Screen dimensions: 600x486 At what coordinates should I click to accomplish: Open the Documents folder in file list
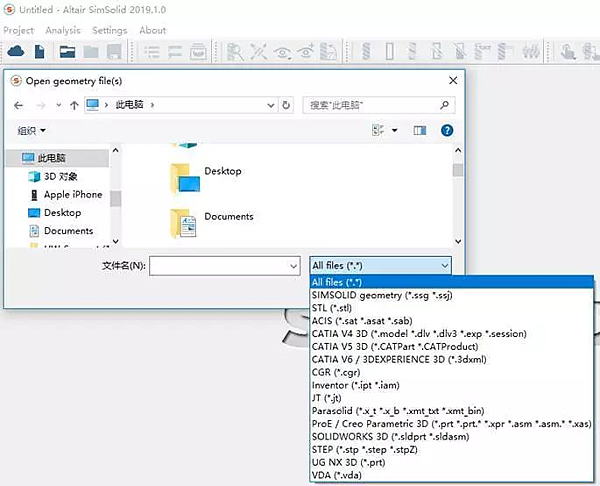[212, 223]
